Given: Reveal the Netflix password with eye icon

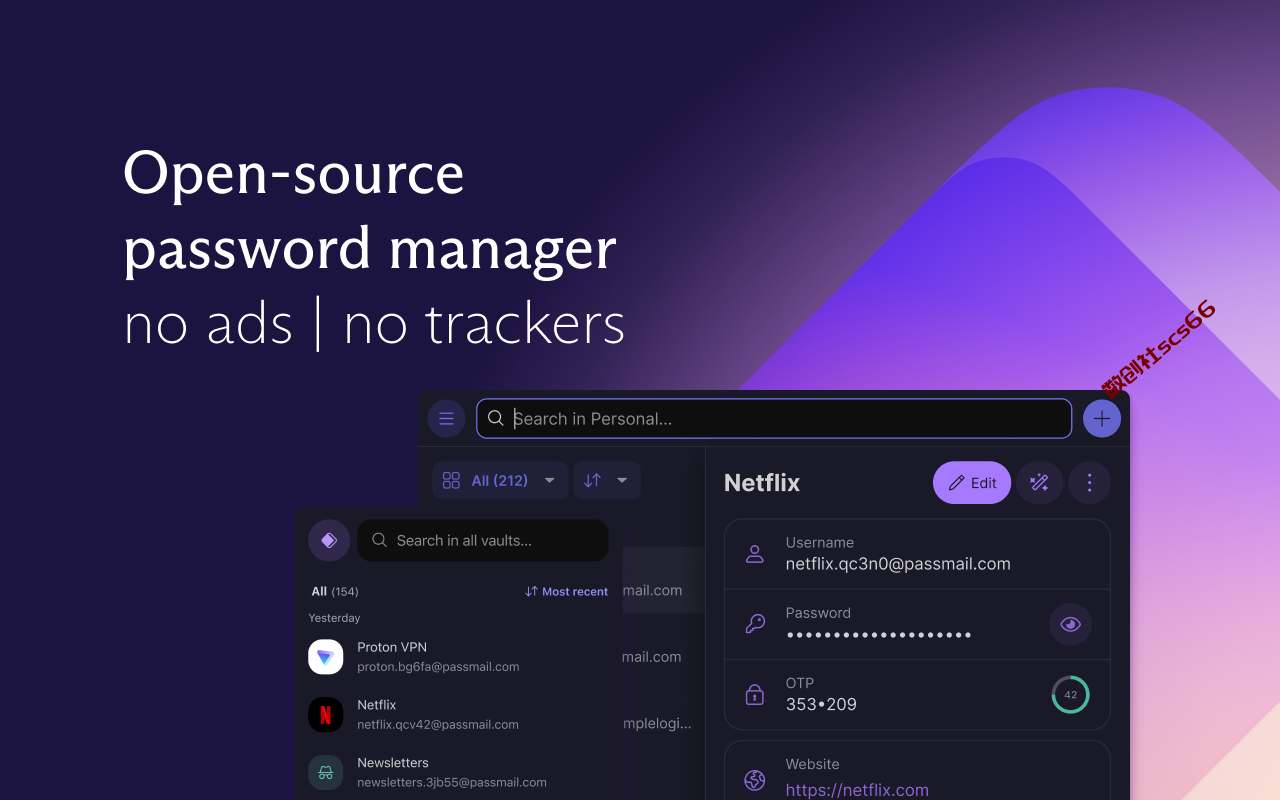Looking at the screenshot, I should [x=1071, y=624].
